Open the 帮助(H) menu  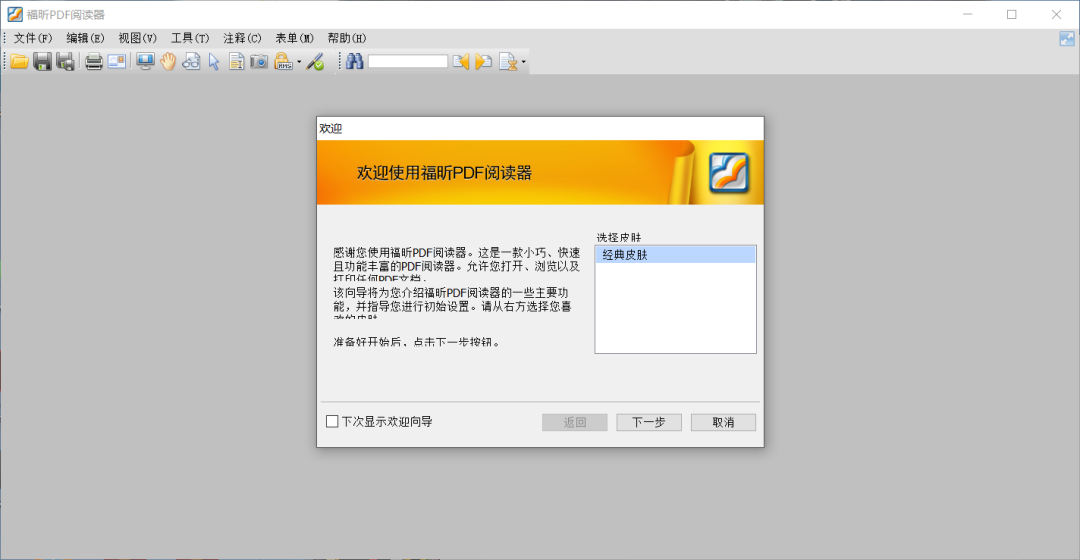(346, 38)
